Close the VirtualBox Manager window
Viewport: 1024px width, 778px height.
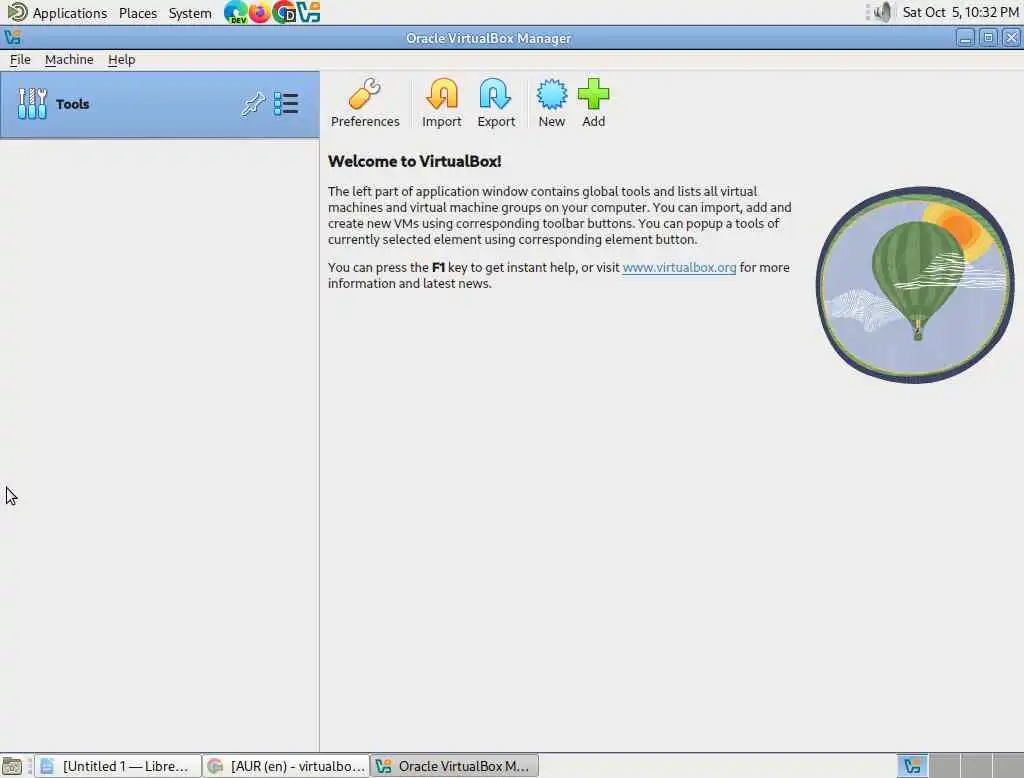click(1011, 38)
